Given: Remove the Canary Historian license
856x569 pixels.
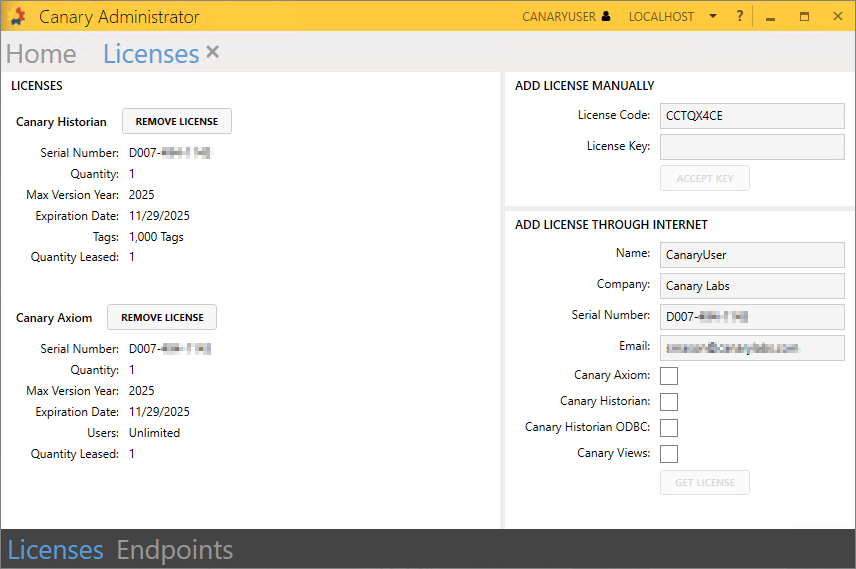Looking at the screenshot, I should click(x=177, y=121).
